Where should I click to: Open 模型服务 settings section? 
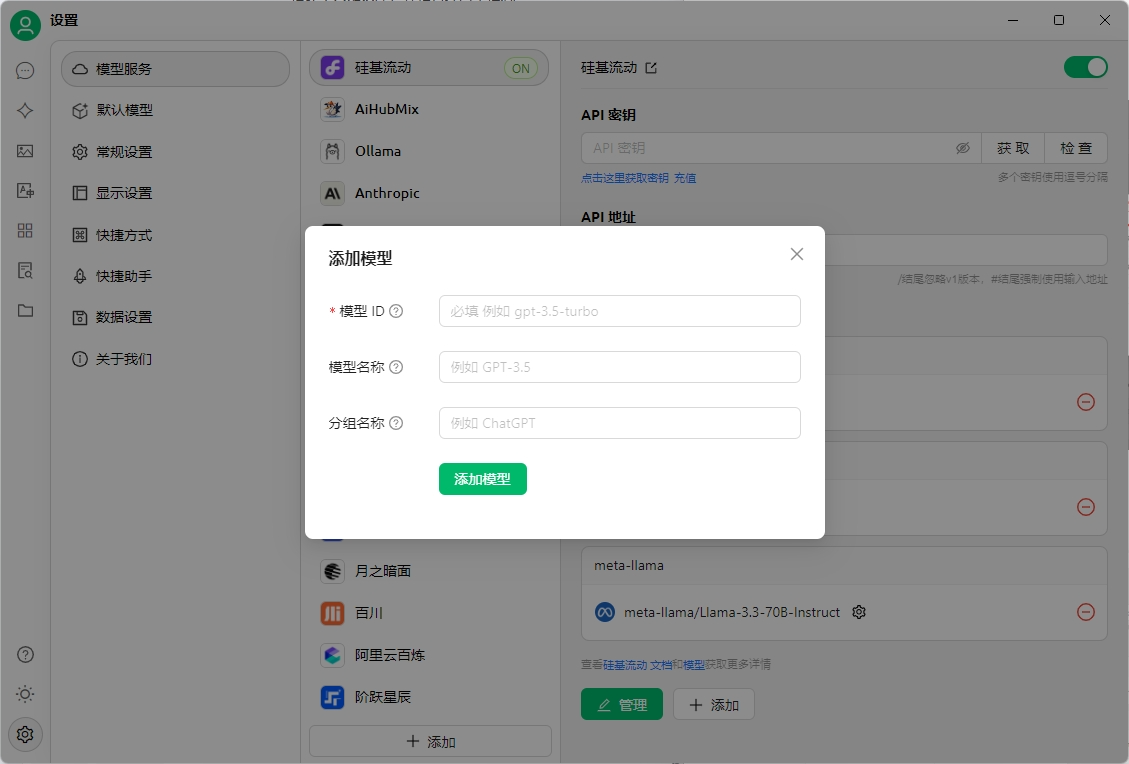176,69
